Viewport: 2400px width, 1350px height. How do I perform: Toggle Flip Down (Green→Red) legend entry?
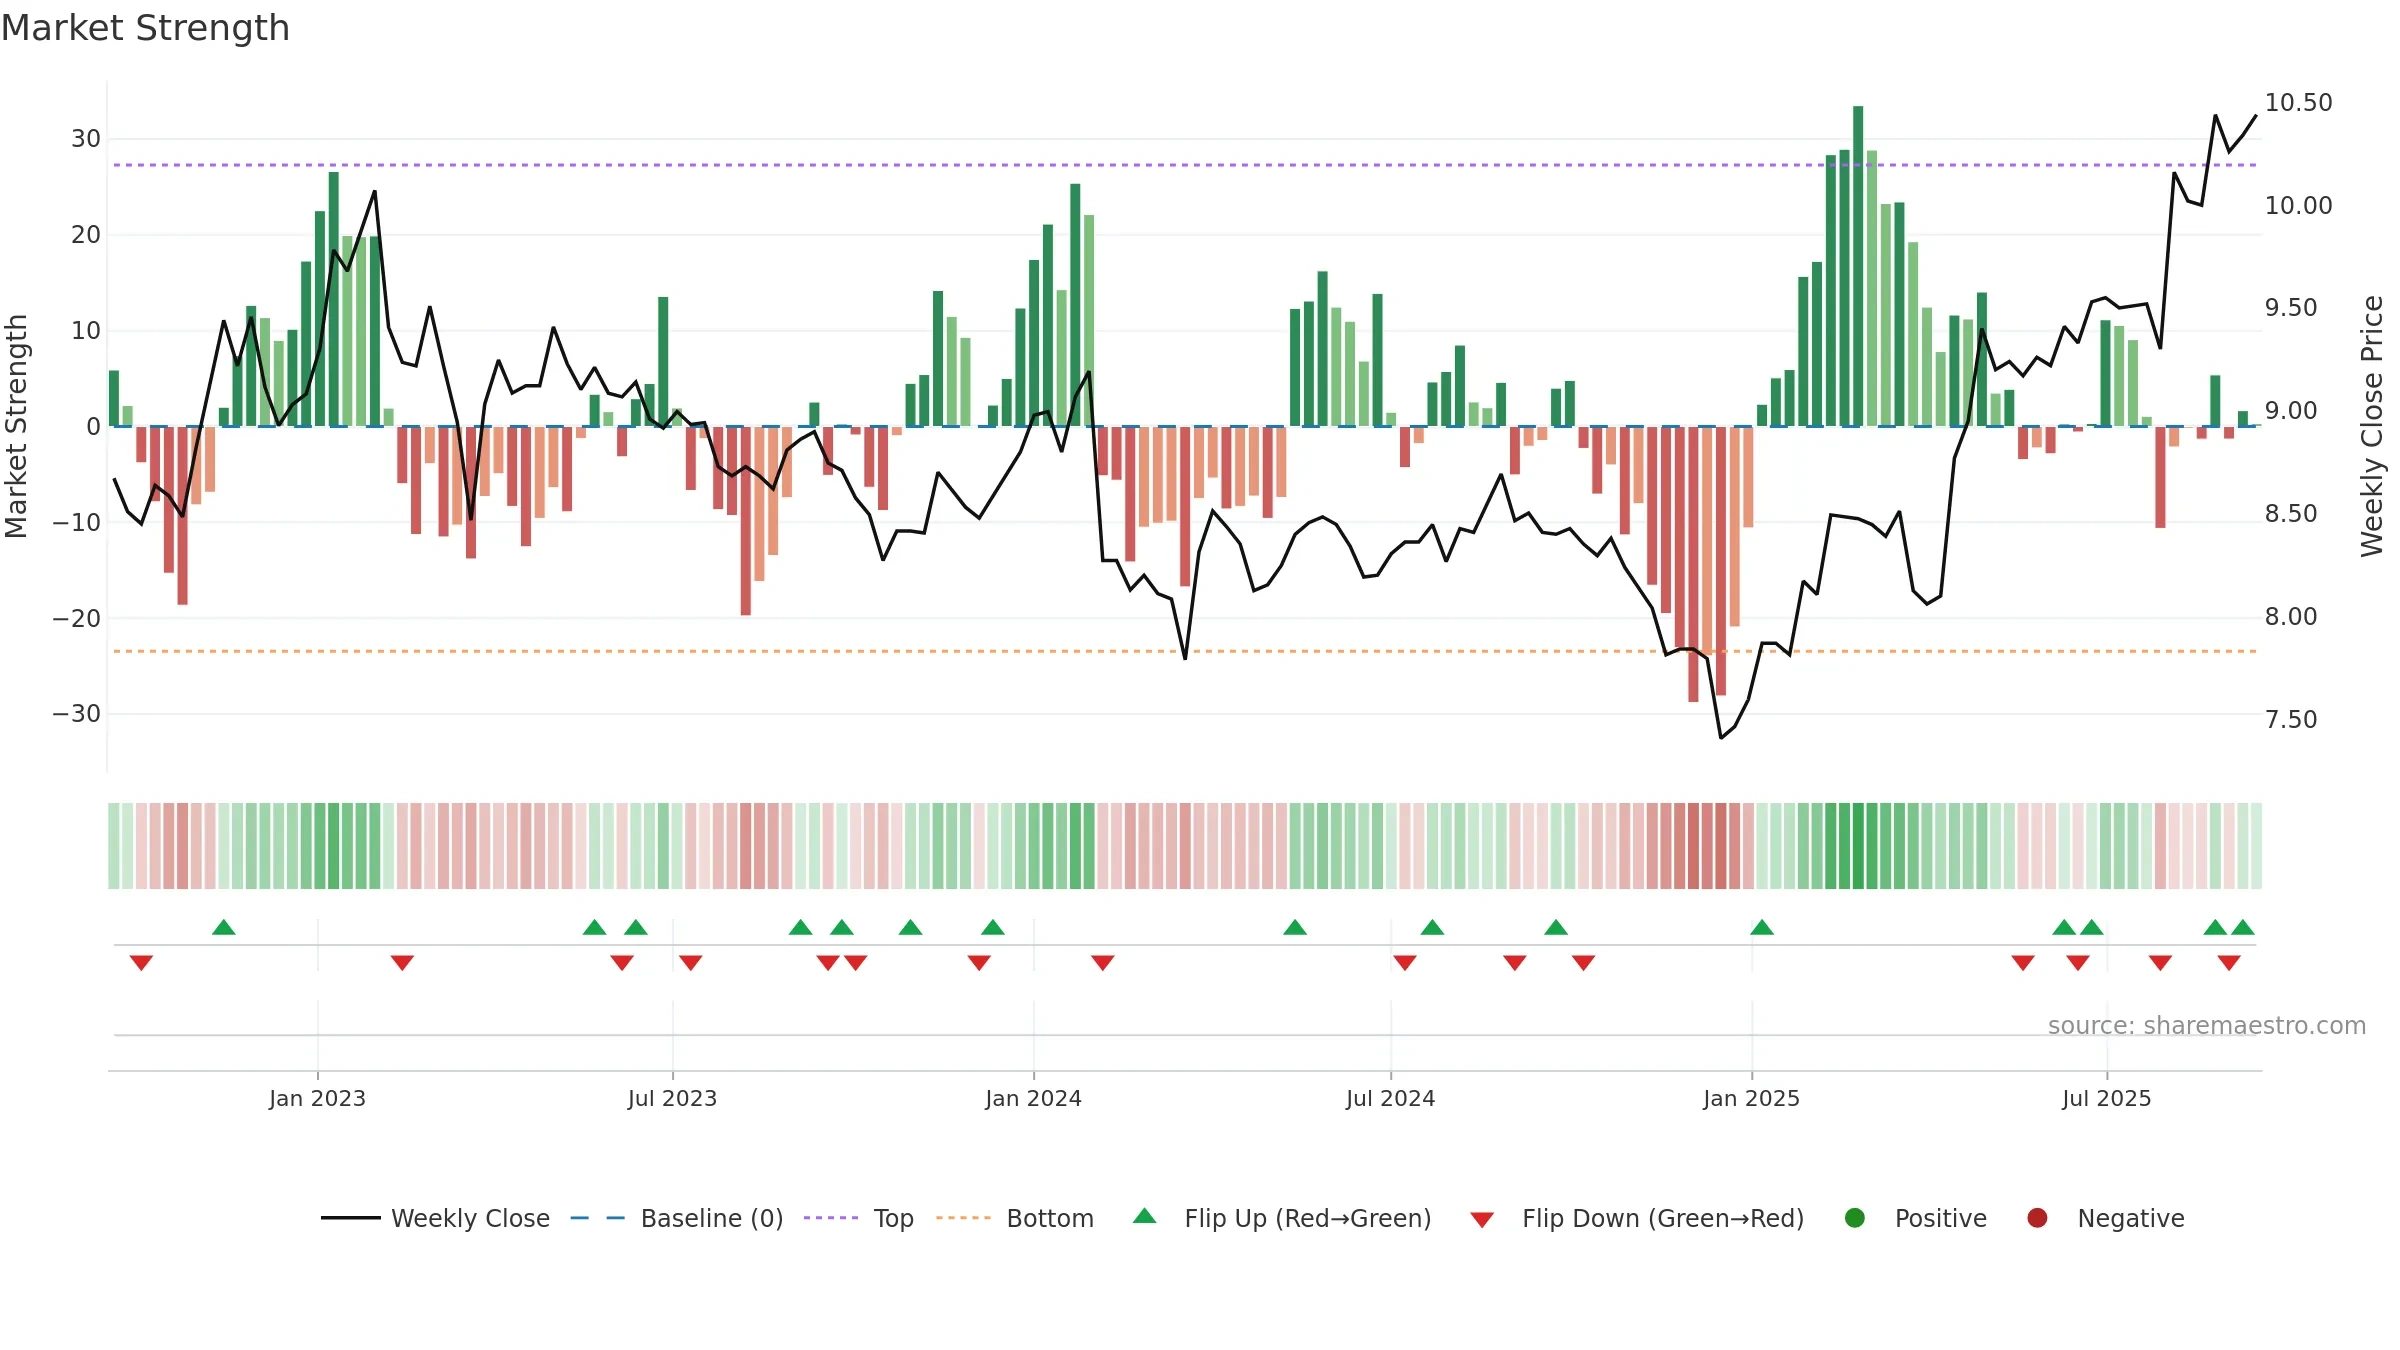point(1637,1218)
